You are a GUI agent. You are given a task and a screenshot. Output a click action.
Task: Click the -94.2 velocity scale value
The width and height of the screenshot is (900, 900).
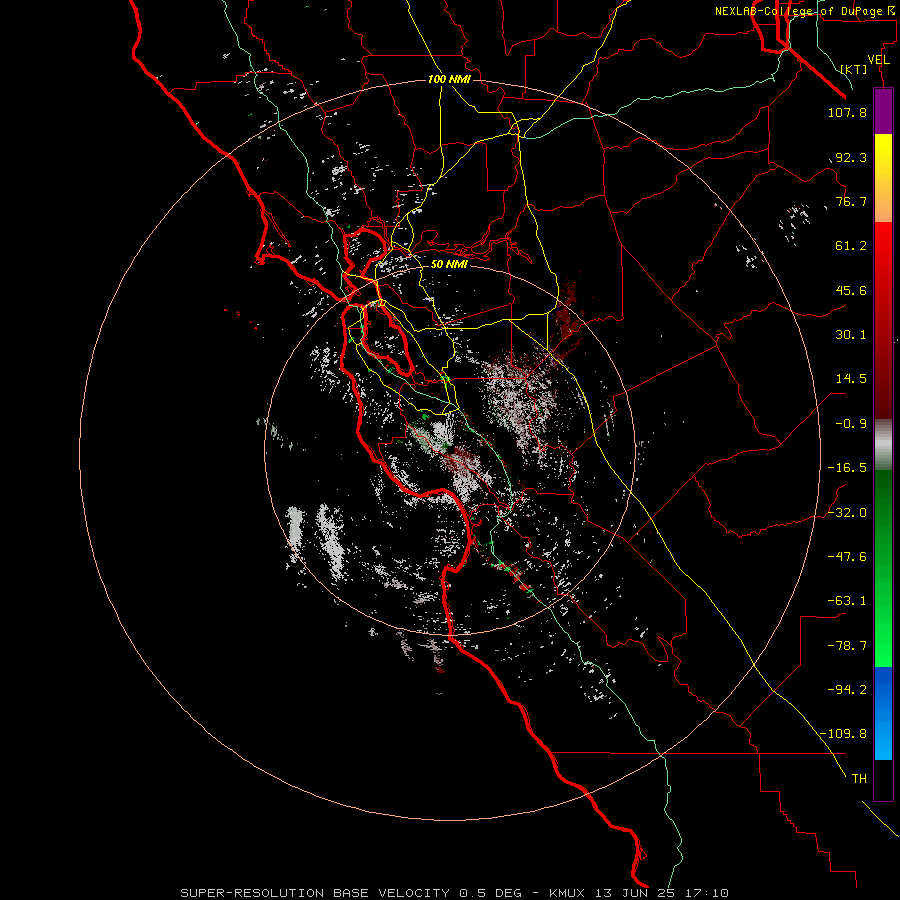847,690
